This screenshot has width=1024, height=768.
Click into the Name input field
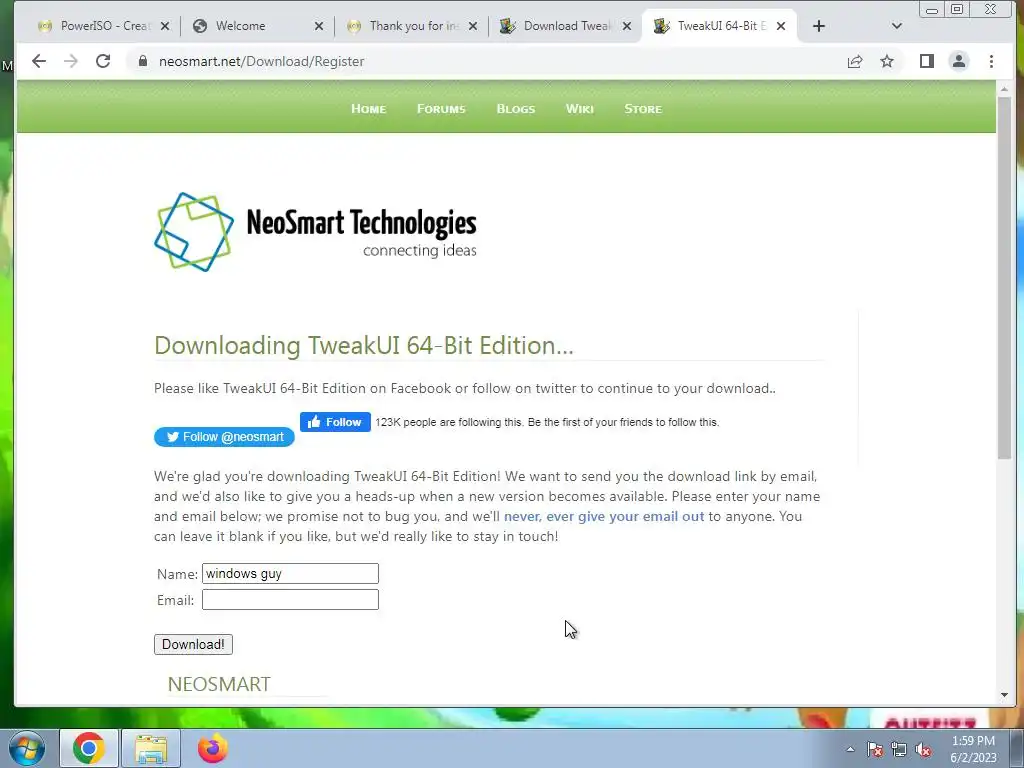click(290, 573)
